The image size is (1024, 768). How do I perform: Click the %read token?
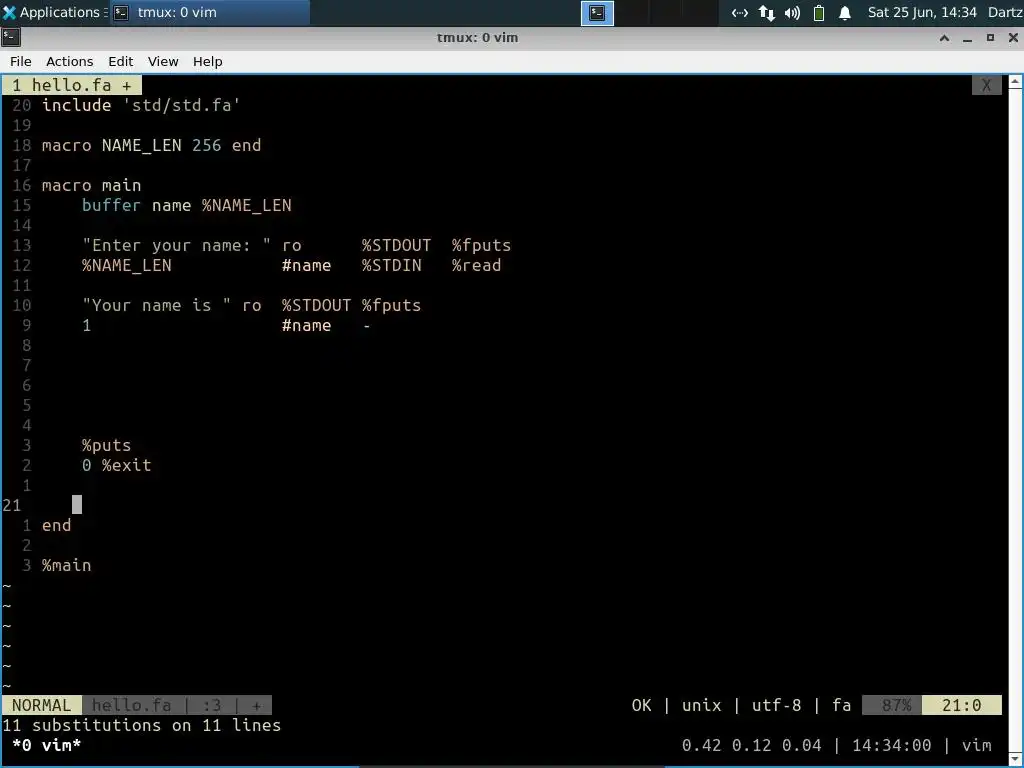(477, 265)
